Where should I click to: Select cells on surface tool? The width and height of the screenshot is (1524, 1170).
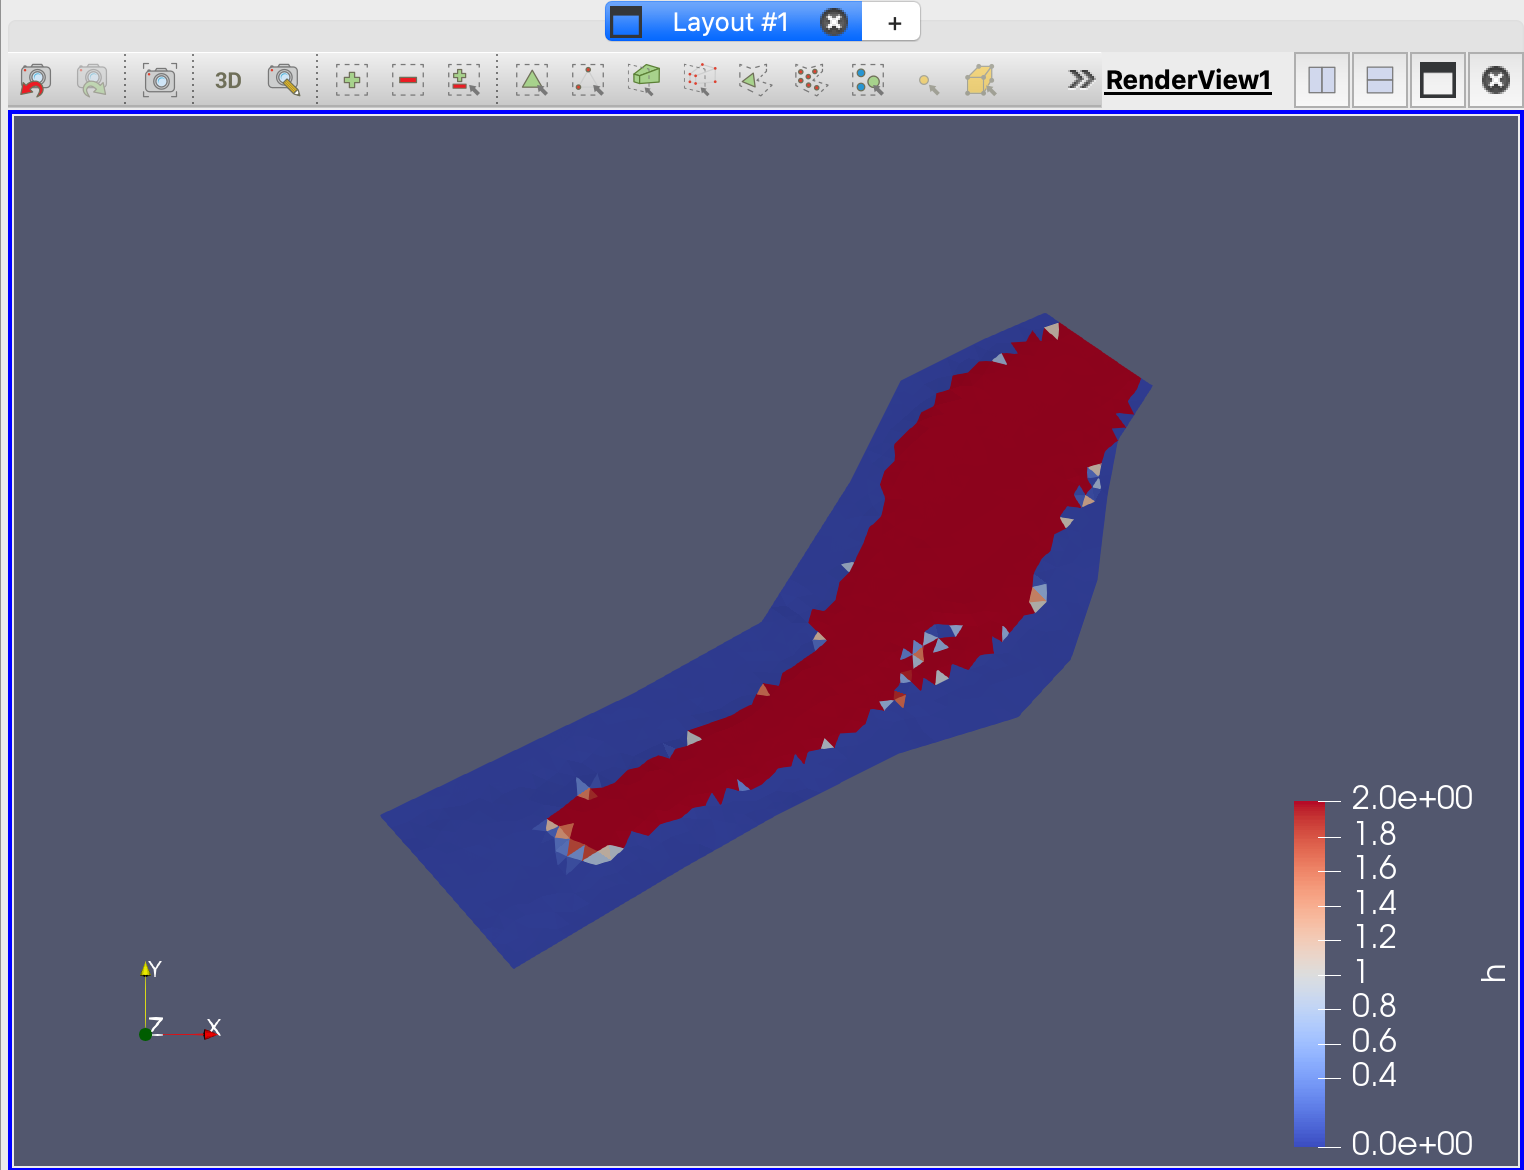pyautogui.click(x=532, y=80)
